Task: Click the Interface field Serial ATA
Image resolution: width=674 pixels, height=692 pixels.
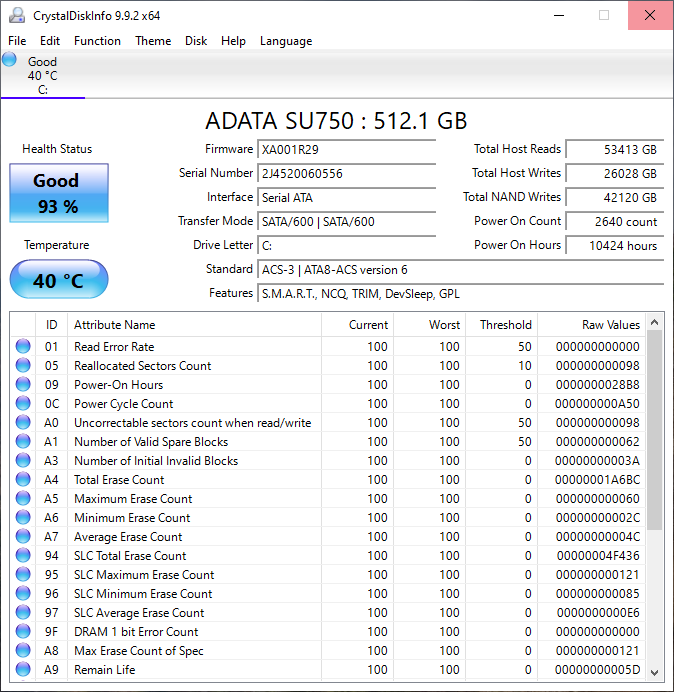Action: pyautogui.click(x=346, y=197)
